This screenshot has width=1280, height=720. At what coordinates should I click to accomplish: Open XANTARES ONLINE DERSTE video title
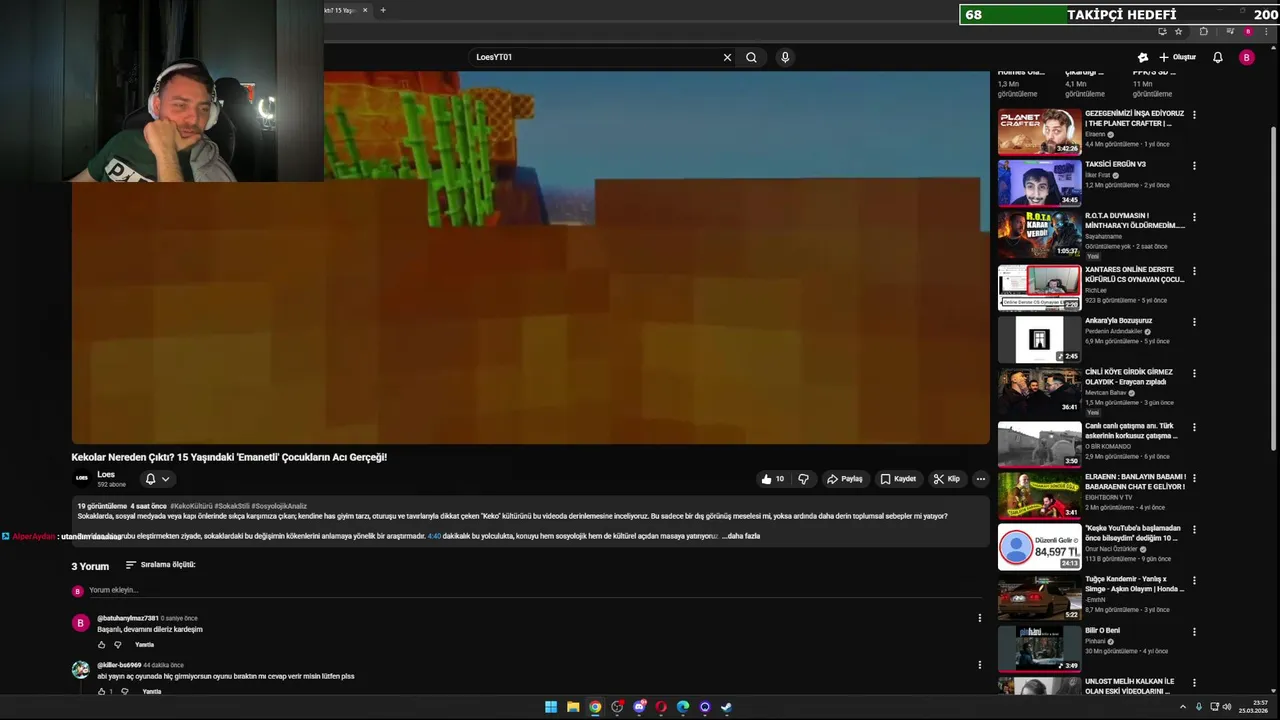[x=1134, y=275]
